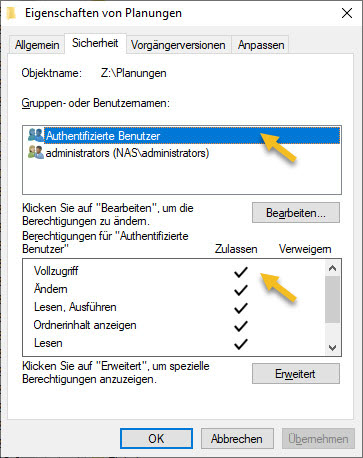
Task: Click the folder icon in the title bar
Action: (12, 13)
